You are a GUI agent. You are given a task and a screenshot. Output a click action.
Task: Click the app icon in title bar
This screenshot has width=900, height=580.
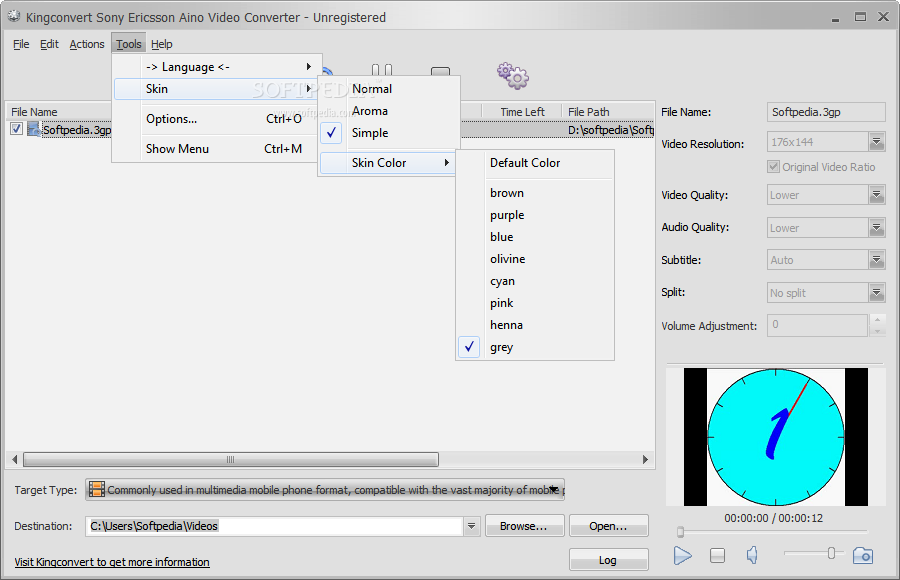(x=14, y=17)
